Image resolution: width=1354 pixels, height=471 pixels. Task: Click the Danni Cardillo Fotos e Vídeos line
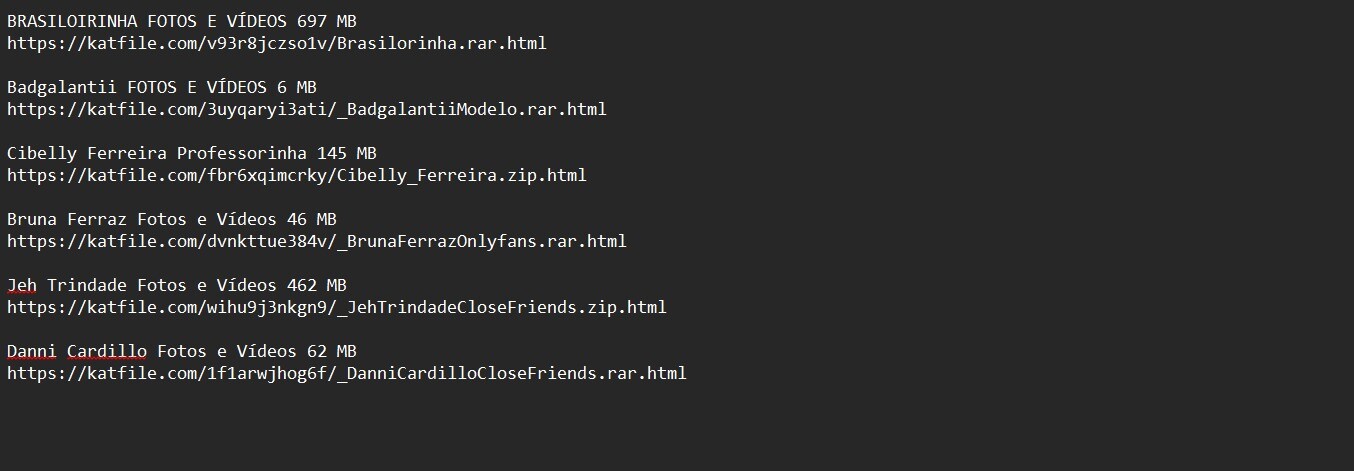(181, 351)
